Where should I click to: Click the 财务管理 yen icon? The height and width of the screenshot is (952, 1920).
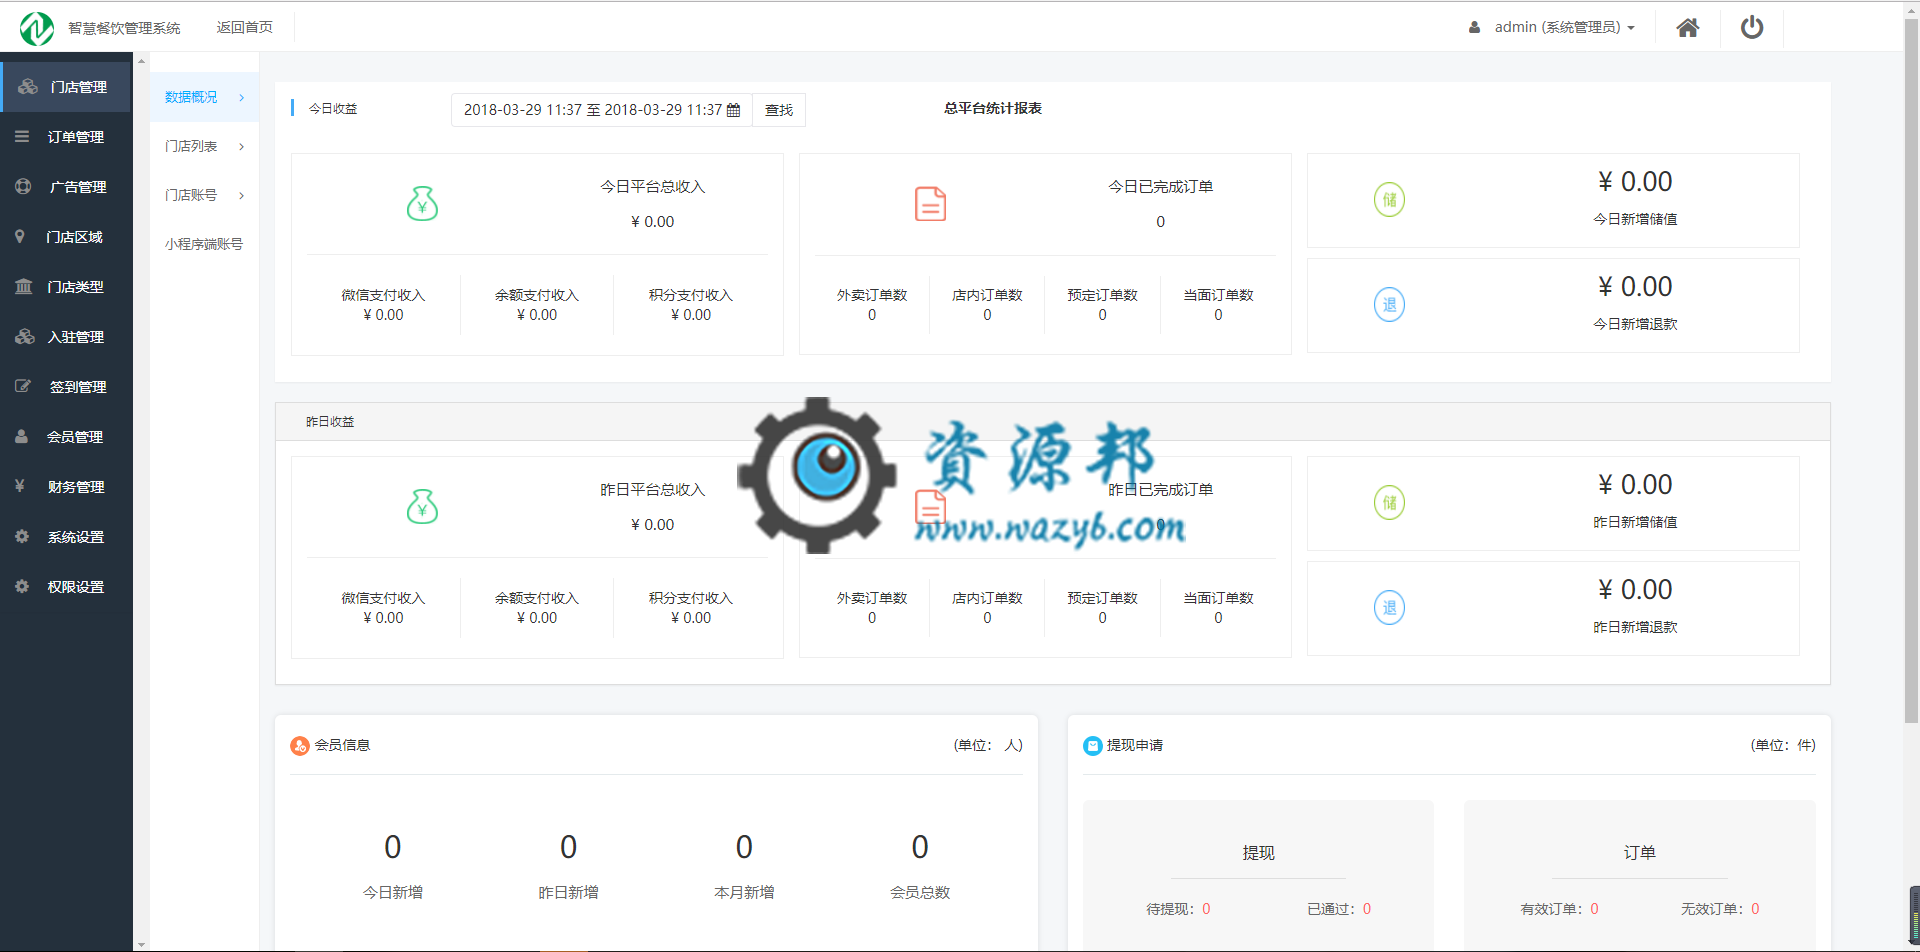pyautogui.click(x=19, y=486)
